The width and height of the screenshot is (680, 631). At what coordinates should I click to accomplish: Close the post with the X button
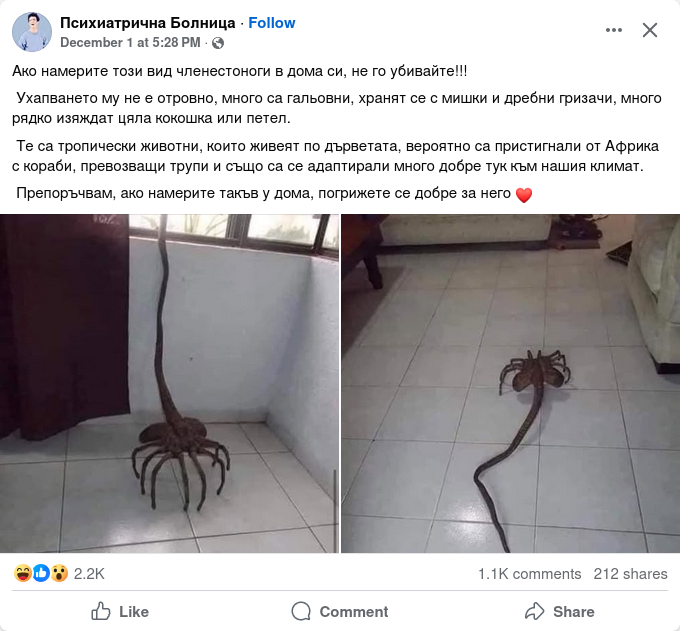point(650,30)
